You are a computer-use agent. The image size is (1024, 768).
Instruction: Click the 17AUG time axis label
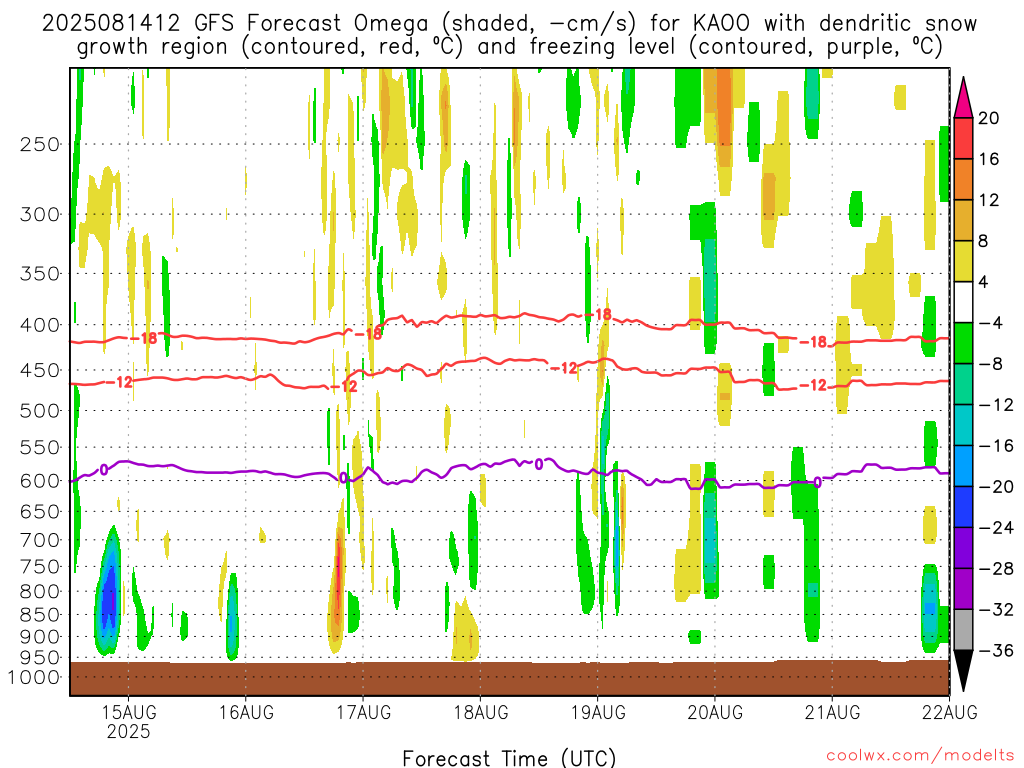pyautogui.click(x=364, y=711)
